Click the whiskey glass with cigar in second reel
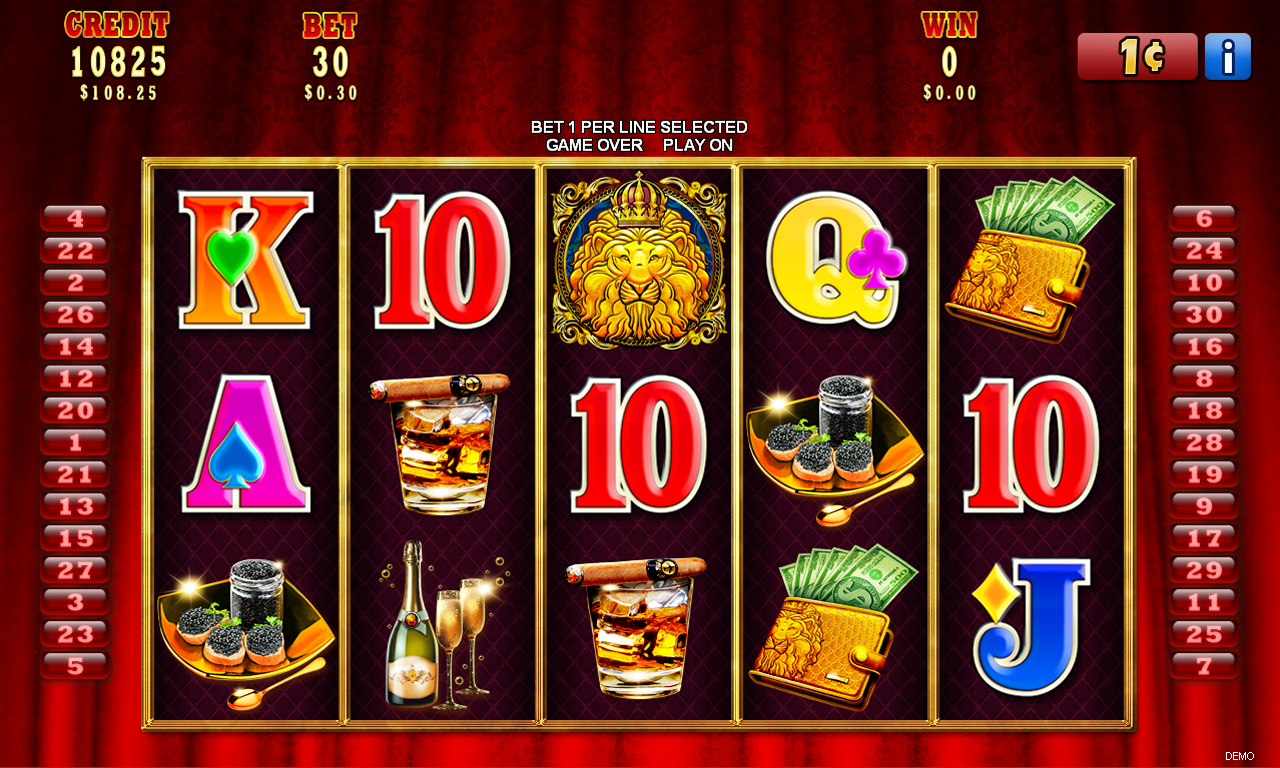Image resolution: width=1280 pixels, height=768 pixels. pyautogui.click(x=440, y=443)
